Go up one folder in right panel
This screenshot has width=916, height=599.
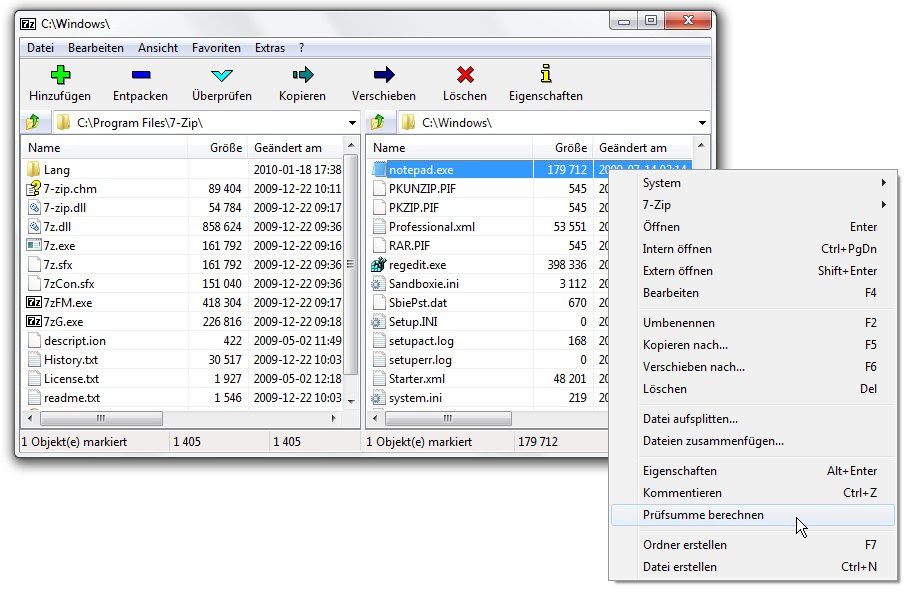pos(378,122)
